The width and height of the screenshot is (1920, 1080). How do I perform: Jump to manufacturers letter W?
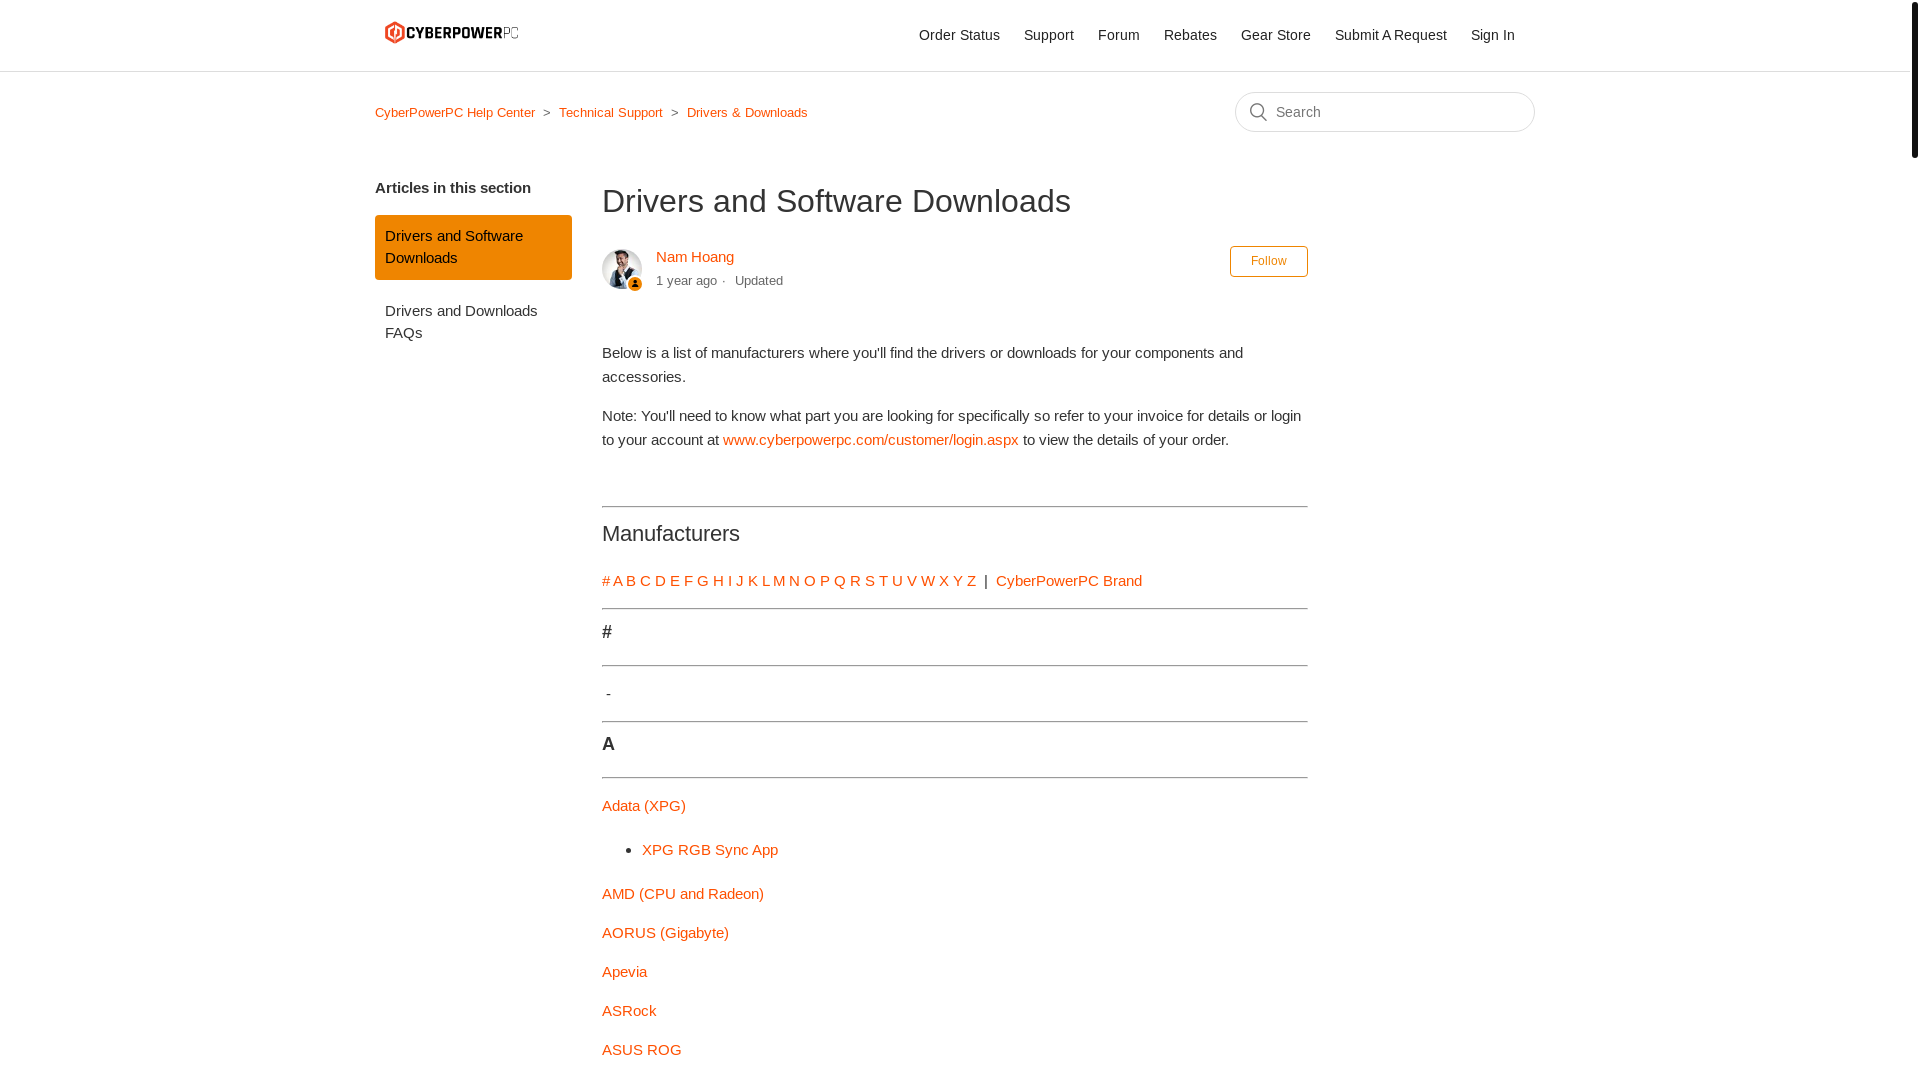click(x=928, y=581)
